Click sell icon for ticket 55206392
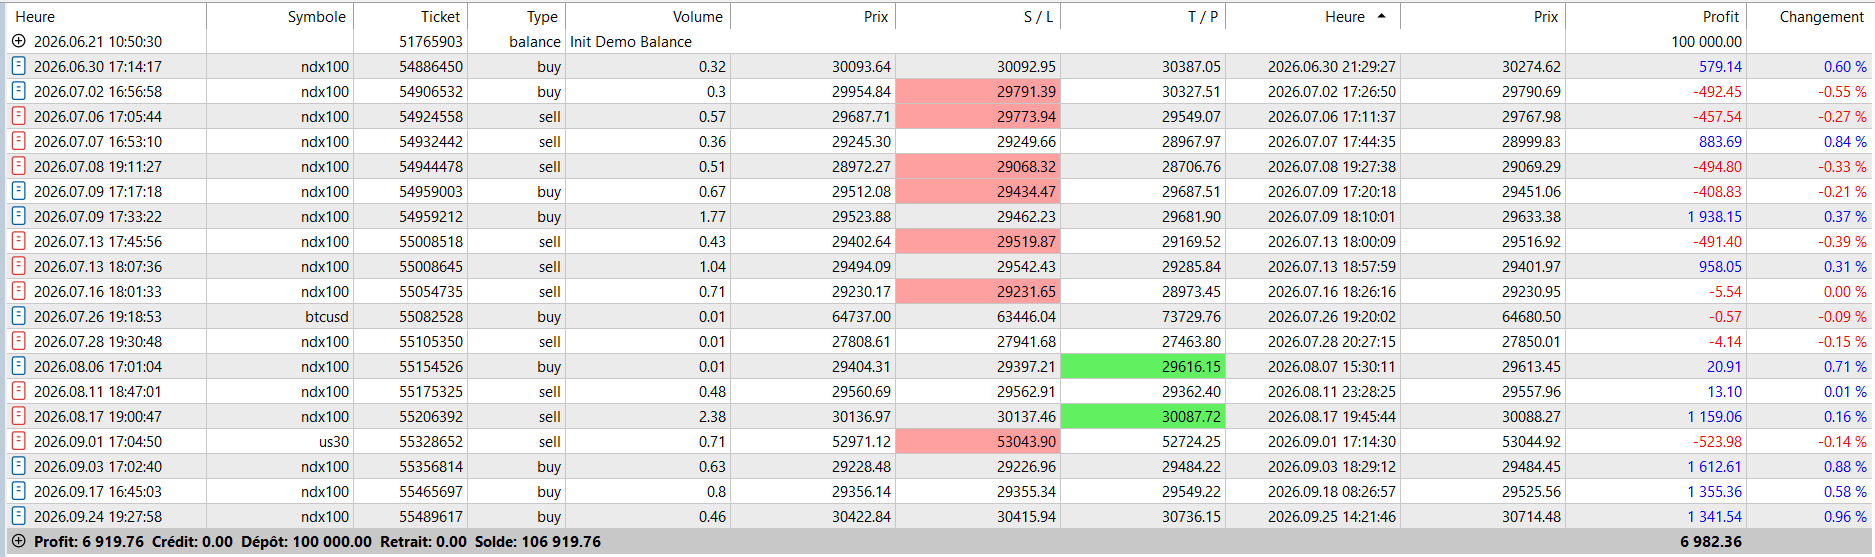The height and width of the screenshot is (557, 1875). pos(18,416)
